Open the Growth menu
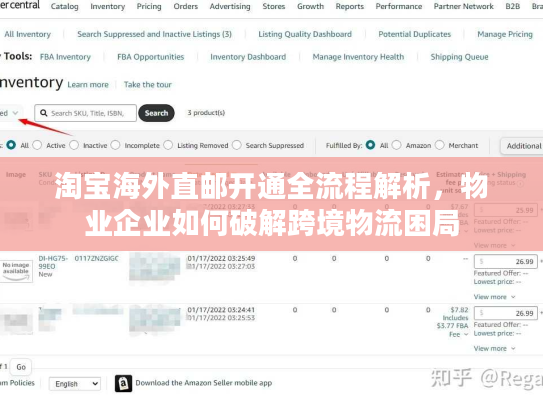 (x=310, y=6)
